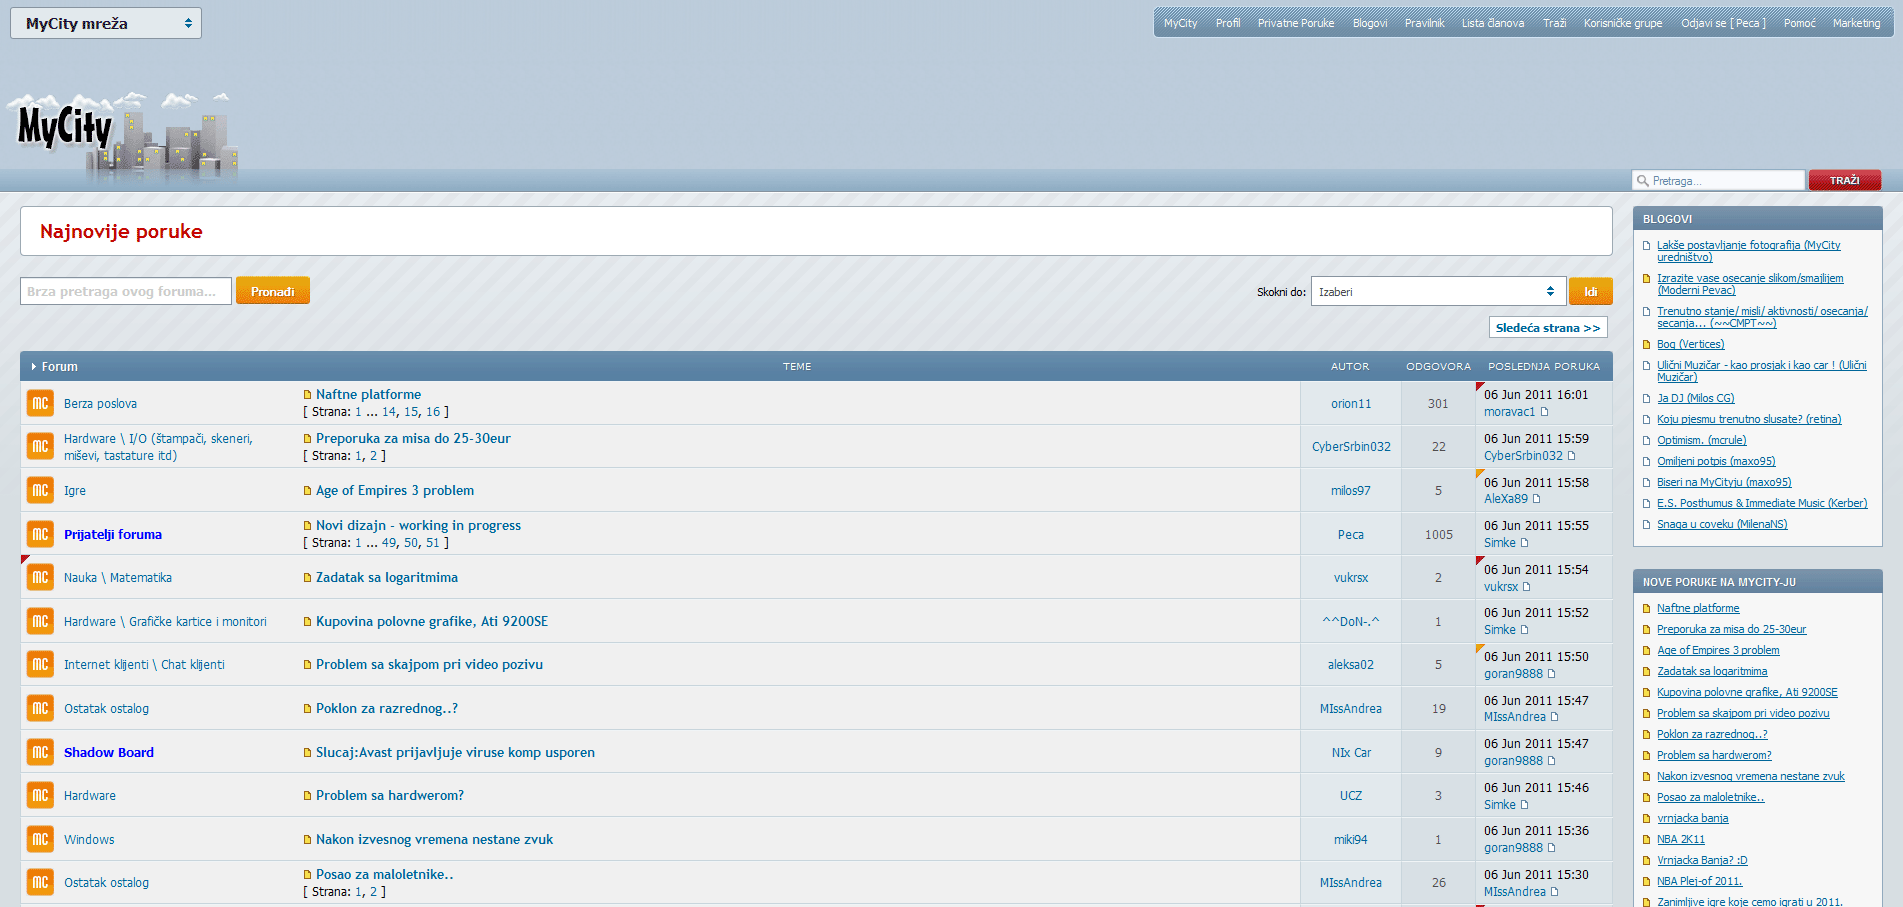Click the AUTOR column header
Image resolution: width=1903 pixels, height=907 pixels.
(x=1350, y=366)
